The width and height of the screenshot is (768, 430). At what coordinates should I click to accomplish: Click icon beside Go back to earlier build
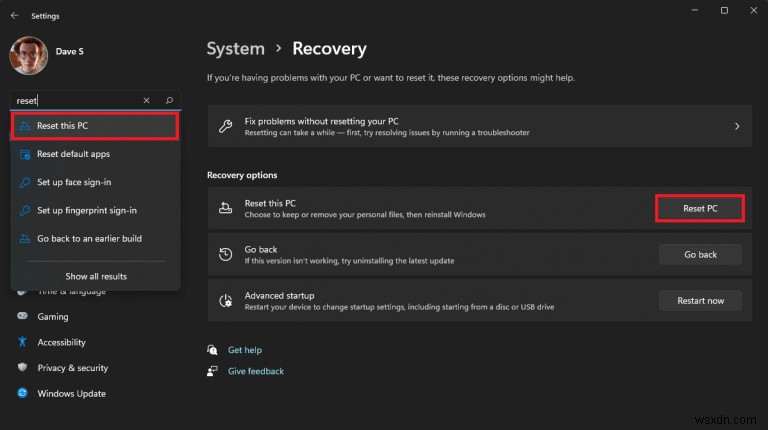tap(24, 239)
